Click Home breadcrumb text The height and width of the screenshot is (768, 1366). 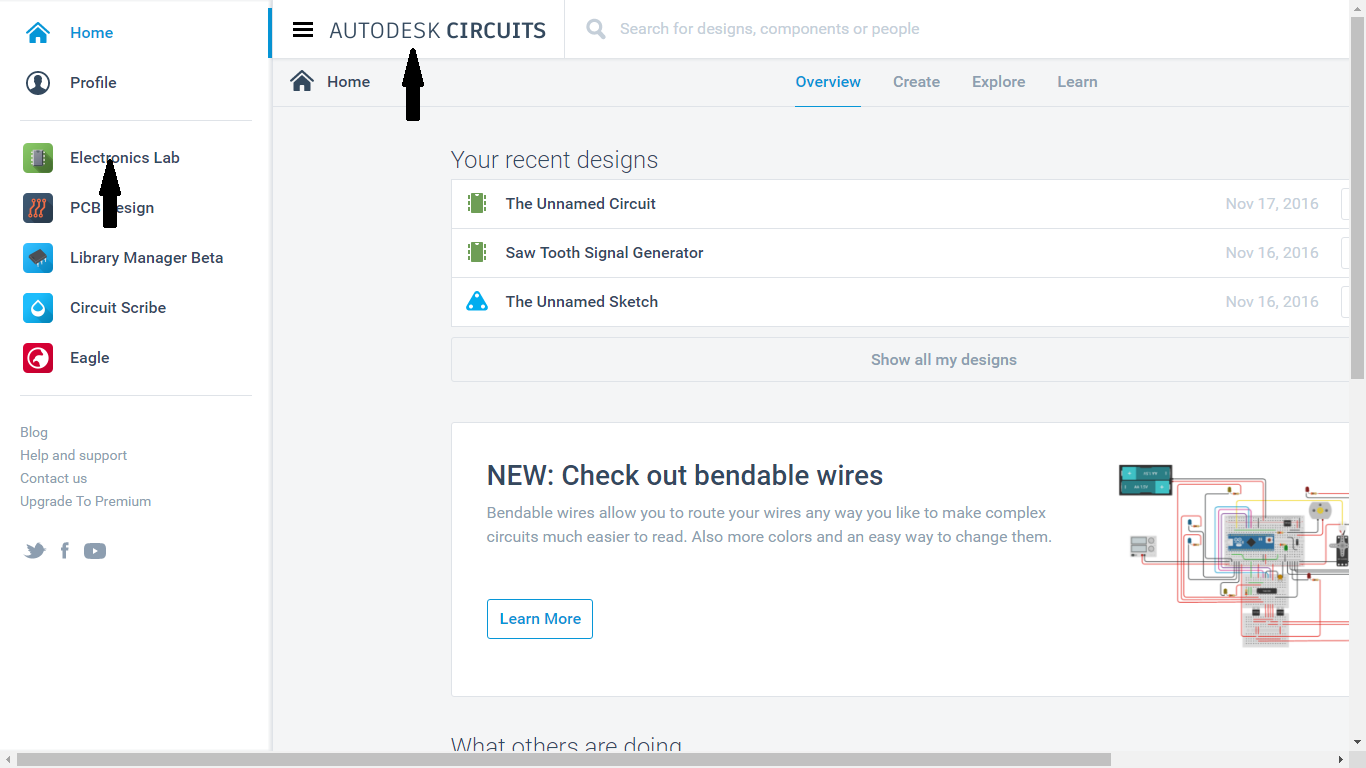(348, 82)
